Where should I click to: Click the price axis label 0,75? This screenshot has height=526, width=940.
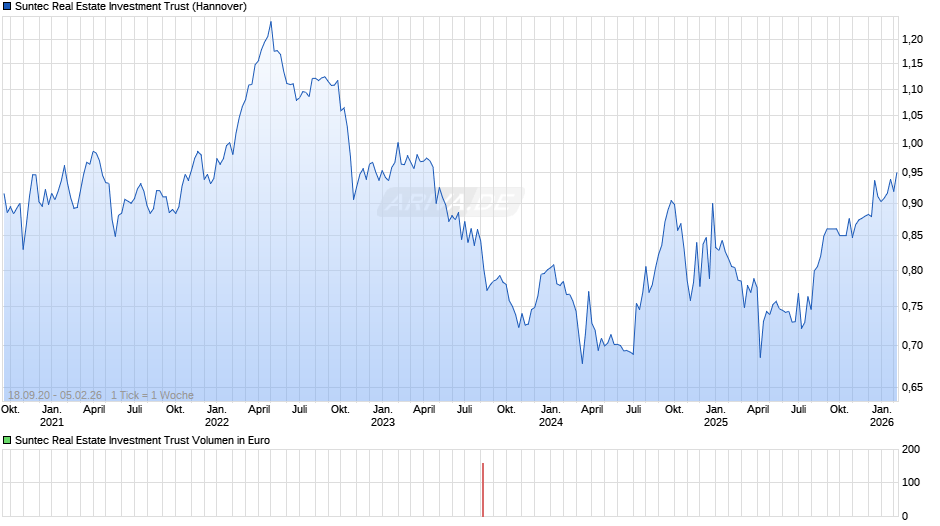(912, 306)
